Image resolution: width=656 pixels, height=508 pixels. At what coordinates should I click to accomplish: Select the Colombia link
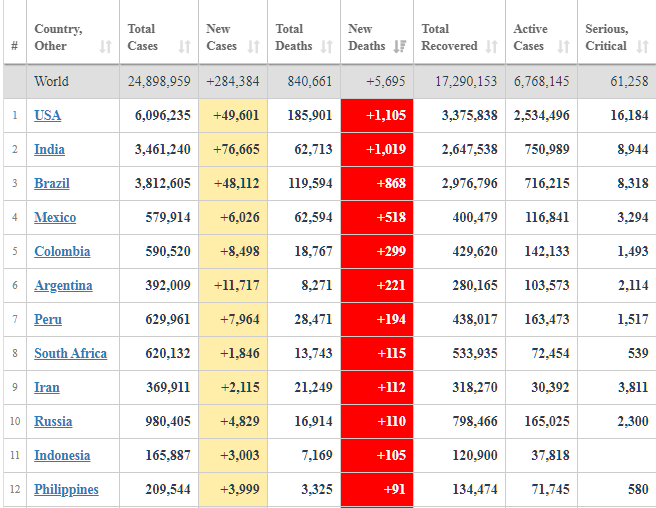(62, 251)
